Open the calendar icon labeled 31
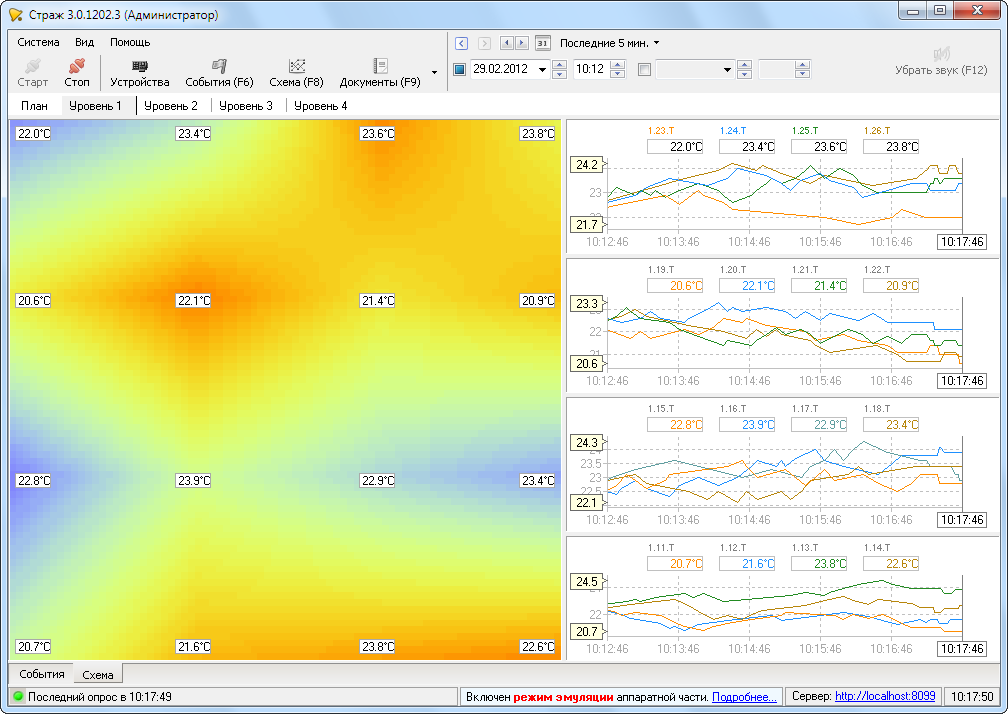This screenshot has width=1008, height=714. pyautogui.click(x=543, y=43)
